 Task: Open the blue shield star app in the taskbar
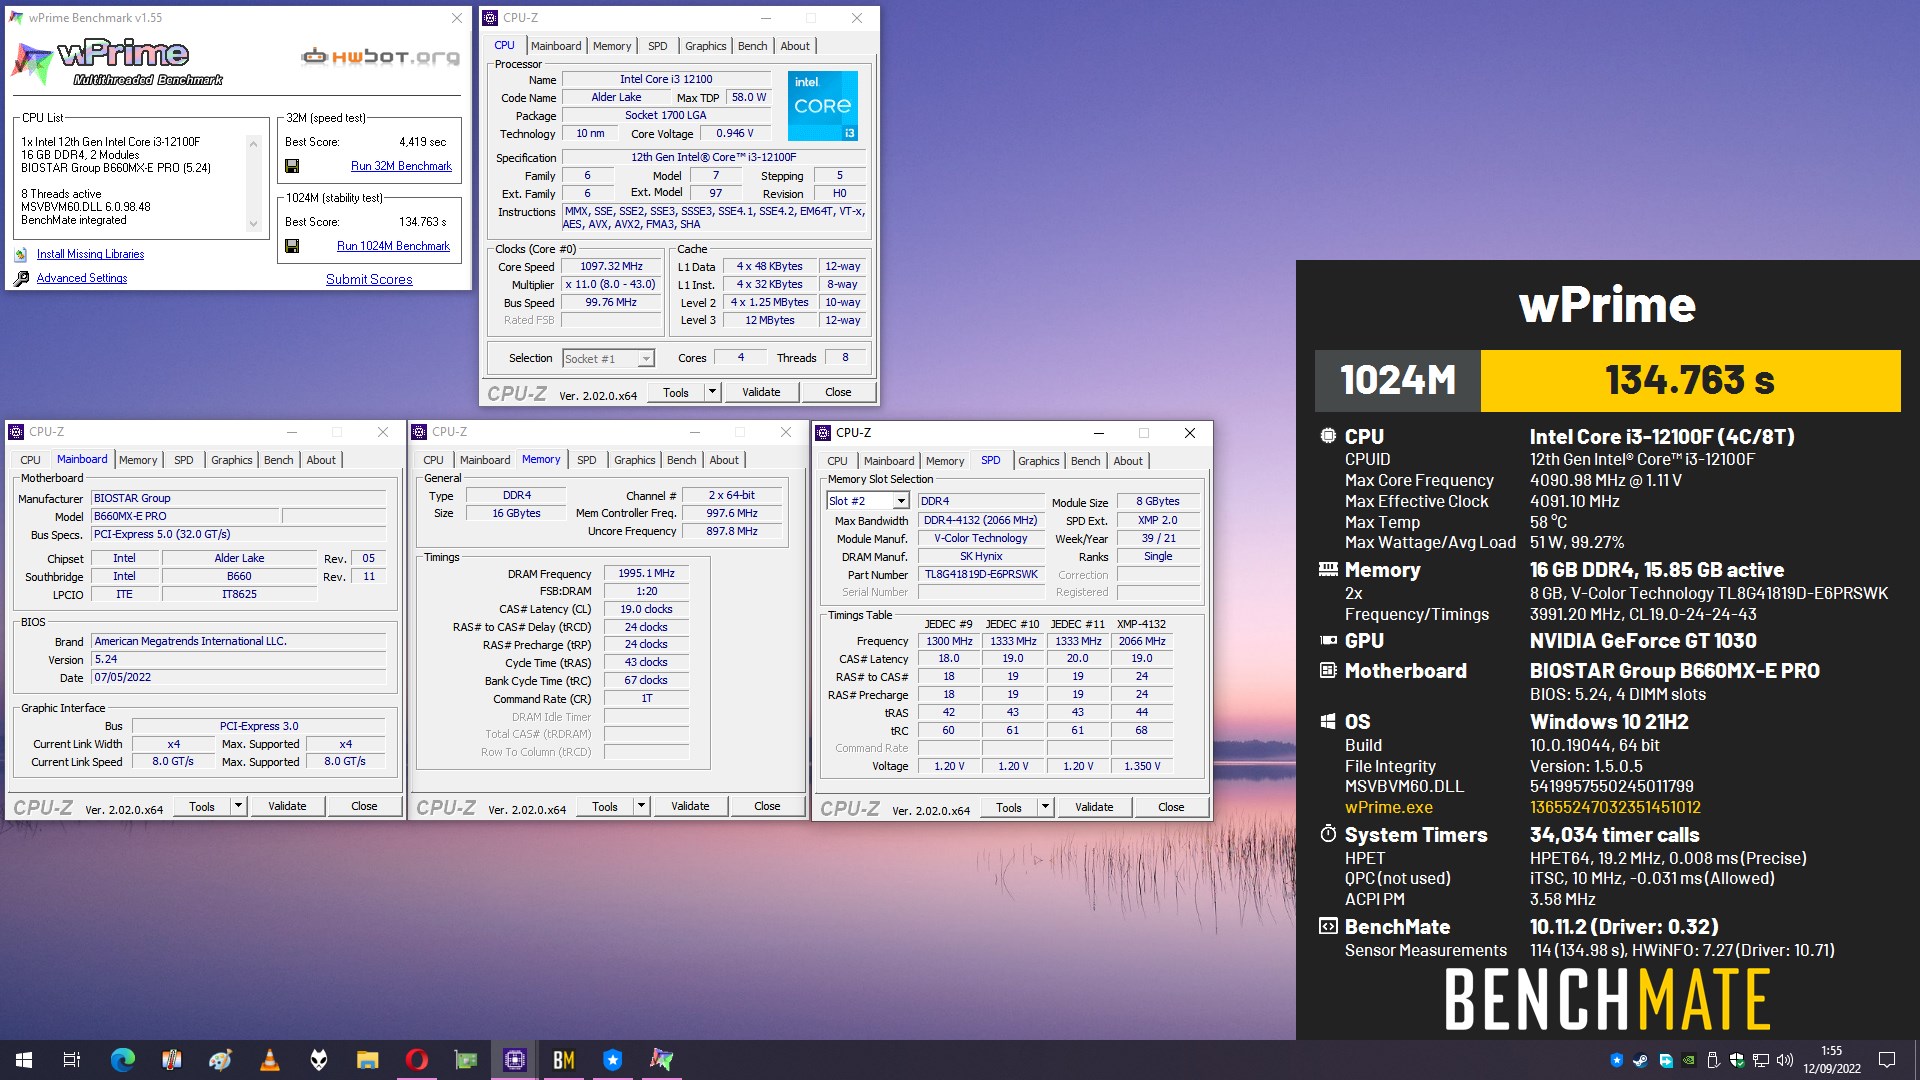[x=612, y=1060]
